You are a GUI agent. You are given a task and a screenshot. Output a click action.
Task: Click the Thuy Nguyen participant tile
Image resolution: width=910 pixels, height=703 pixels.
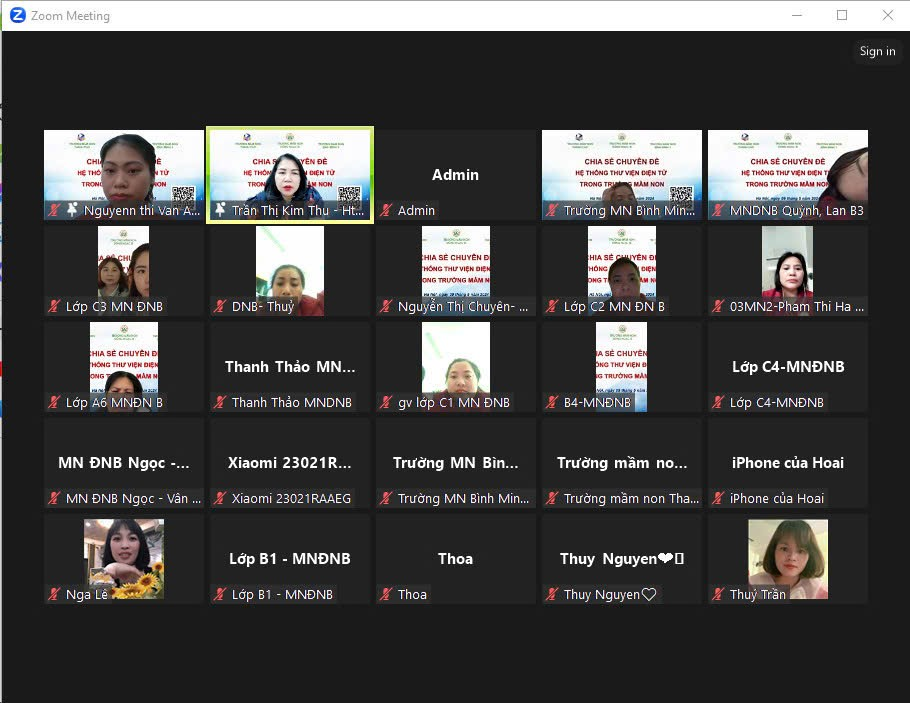click(x=622, y=559)
